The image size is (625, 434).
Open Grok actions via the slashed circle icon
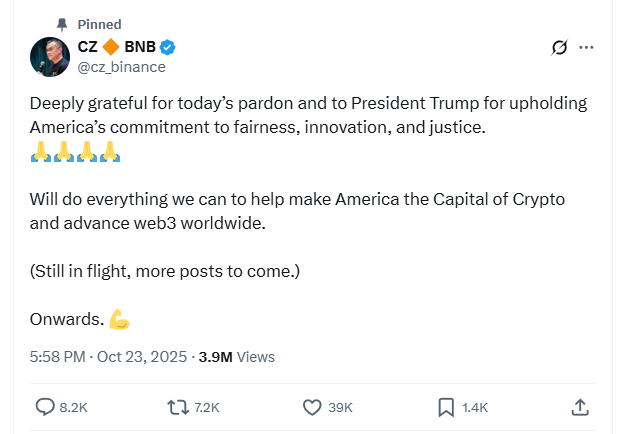coord(561,47)
